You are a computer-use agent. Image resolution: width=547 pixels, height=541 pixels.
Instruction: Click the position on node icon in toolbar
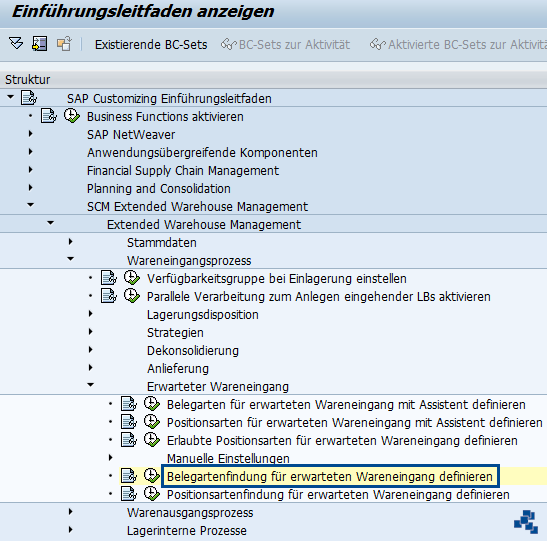pyautogui.click(x=39, y=44)
